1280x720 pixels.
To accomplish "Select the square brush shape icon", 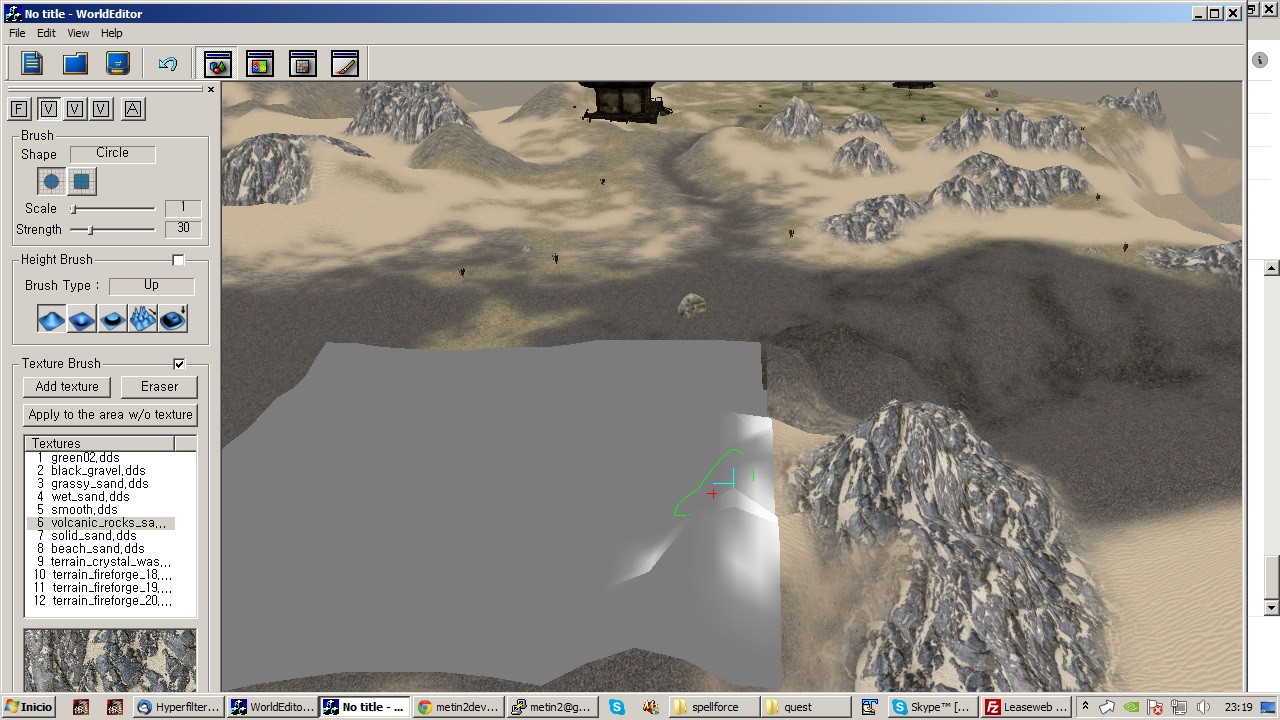I will (82, 182).
